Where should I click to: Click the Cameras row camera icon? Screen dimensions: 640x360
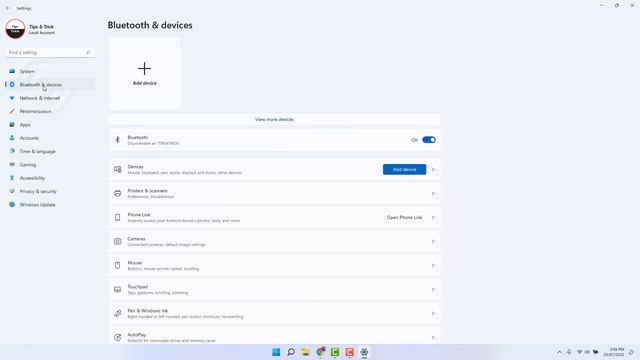[118, 241]
